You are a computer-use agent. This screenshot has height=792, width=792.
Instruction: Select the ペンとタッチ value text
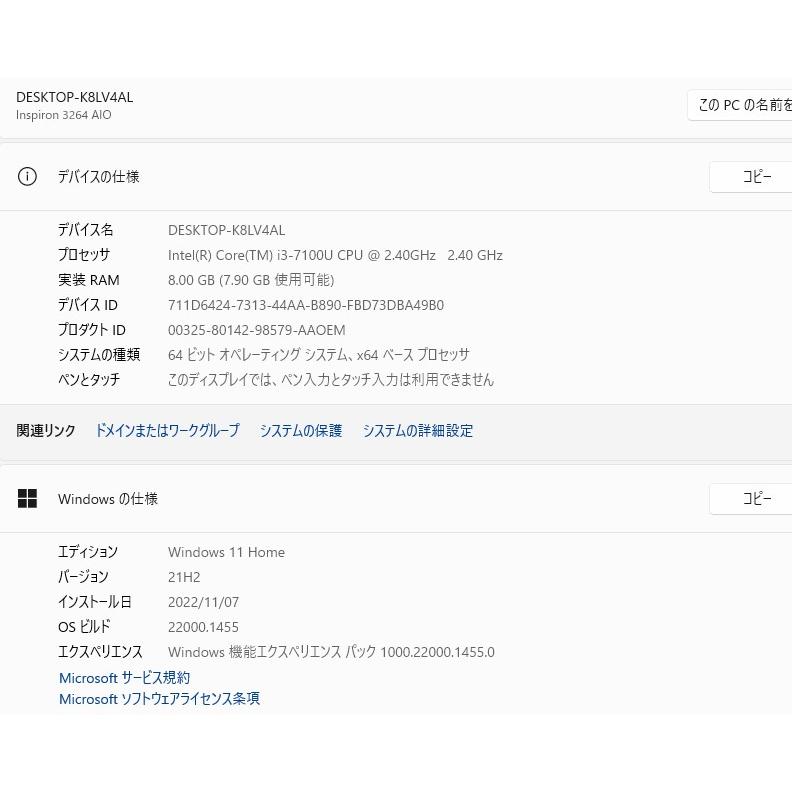(331, 380)
